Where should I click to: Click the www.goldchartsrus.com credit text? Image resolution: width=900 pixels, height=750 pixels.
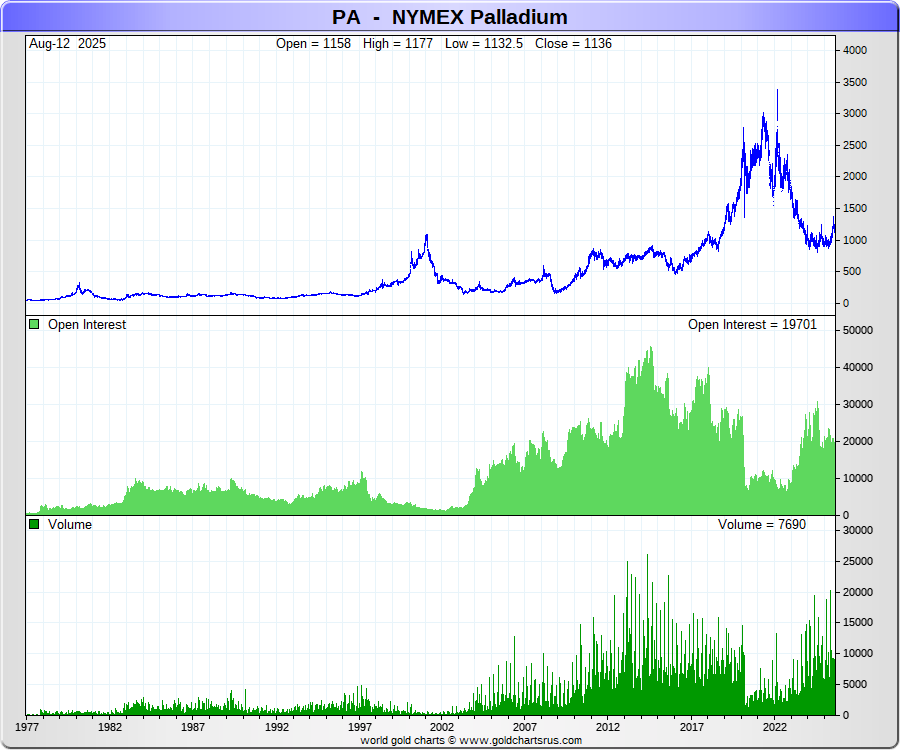pos(520,740)
